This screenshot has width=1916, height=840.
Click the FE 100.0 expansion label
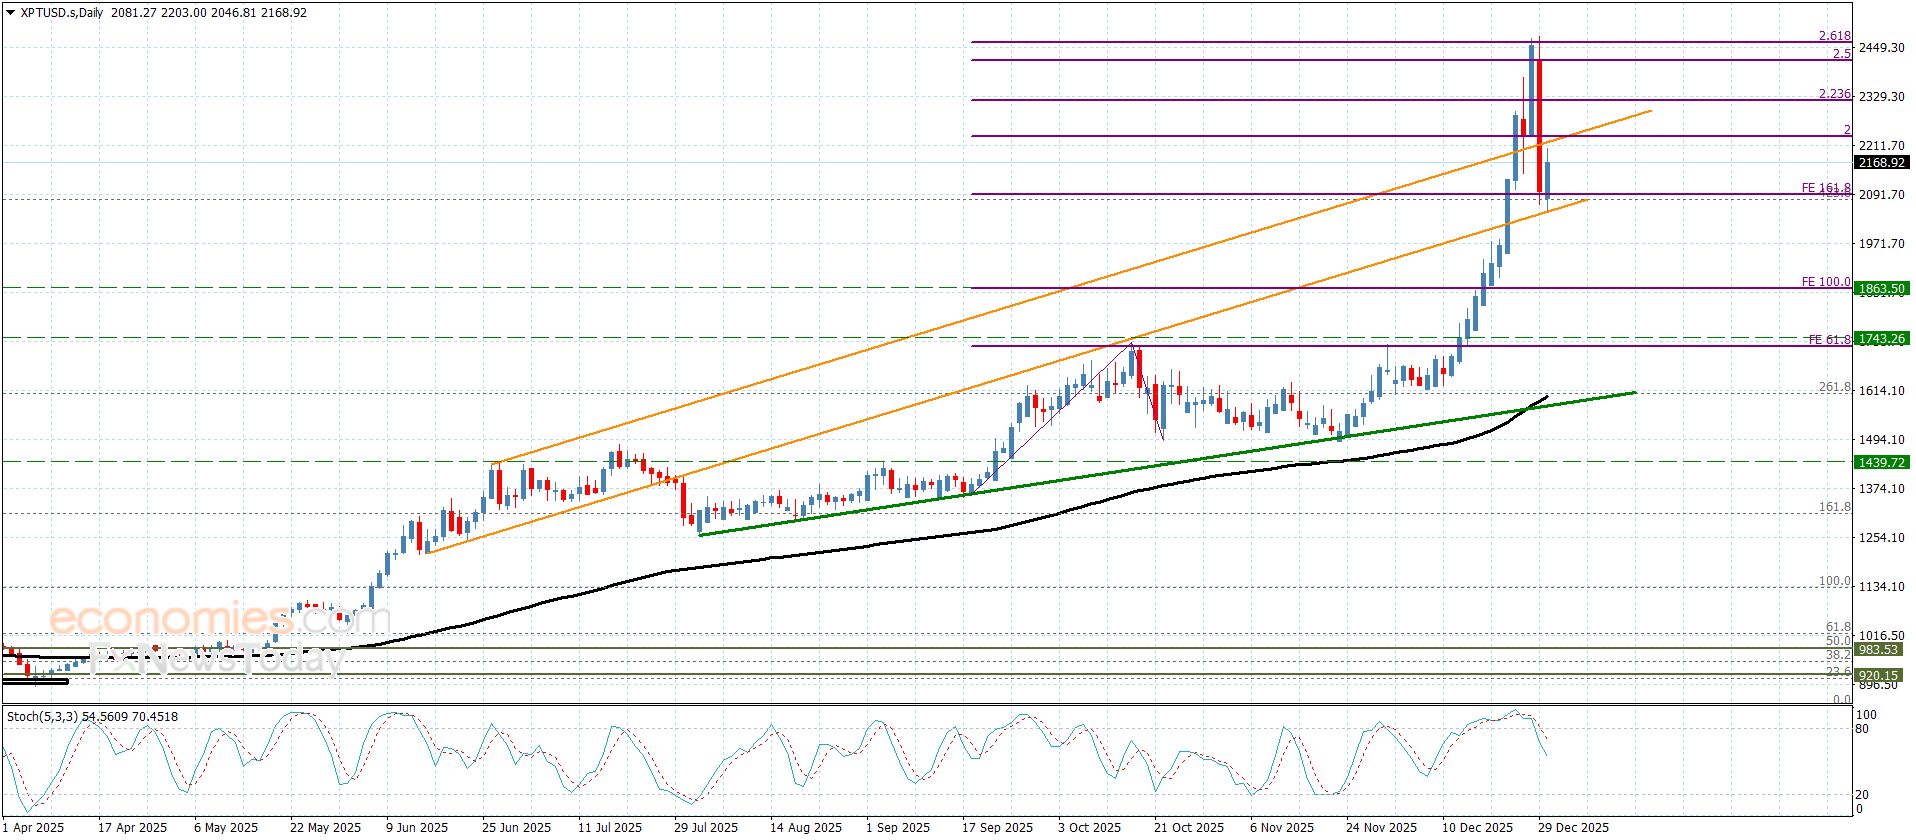click(x=1825, y=282)
